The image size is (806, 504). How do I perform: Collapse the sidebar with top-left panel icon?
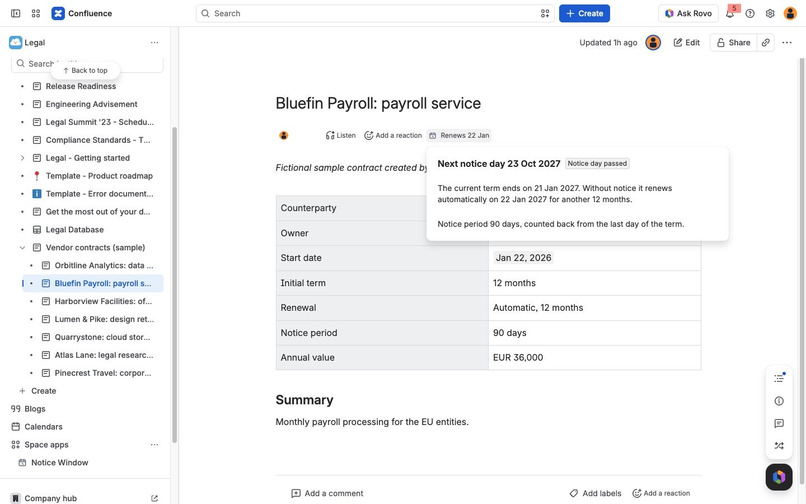15,13
